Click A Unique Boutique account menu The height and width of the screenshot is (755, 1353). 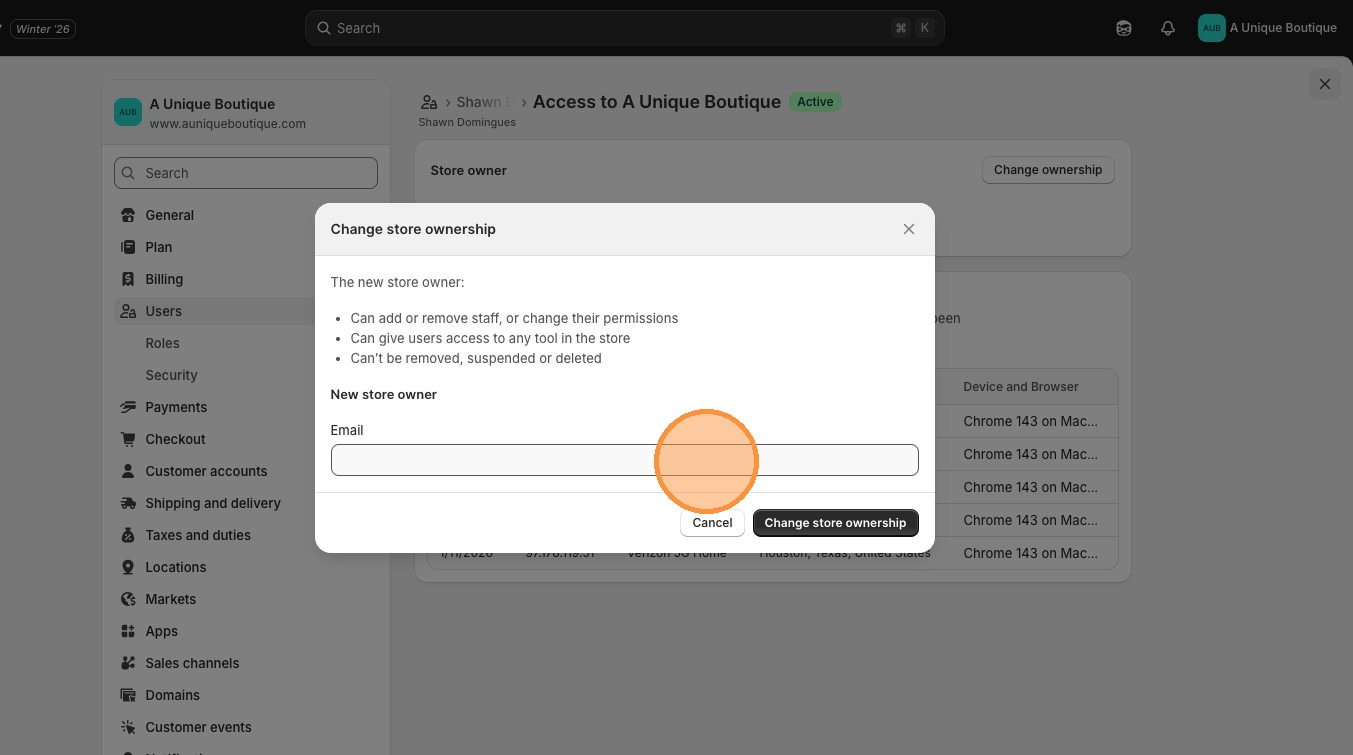pos(1267,28)
